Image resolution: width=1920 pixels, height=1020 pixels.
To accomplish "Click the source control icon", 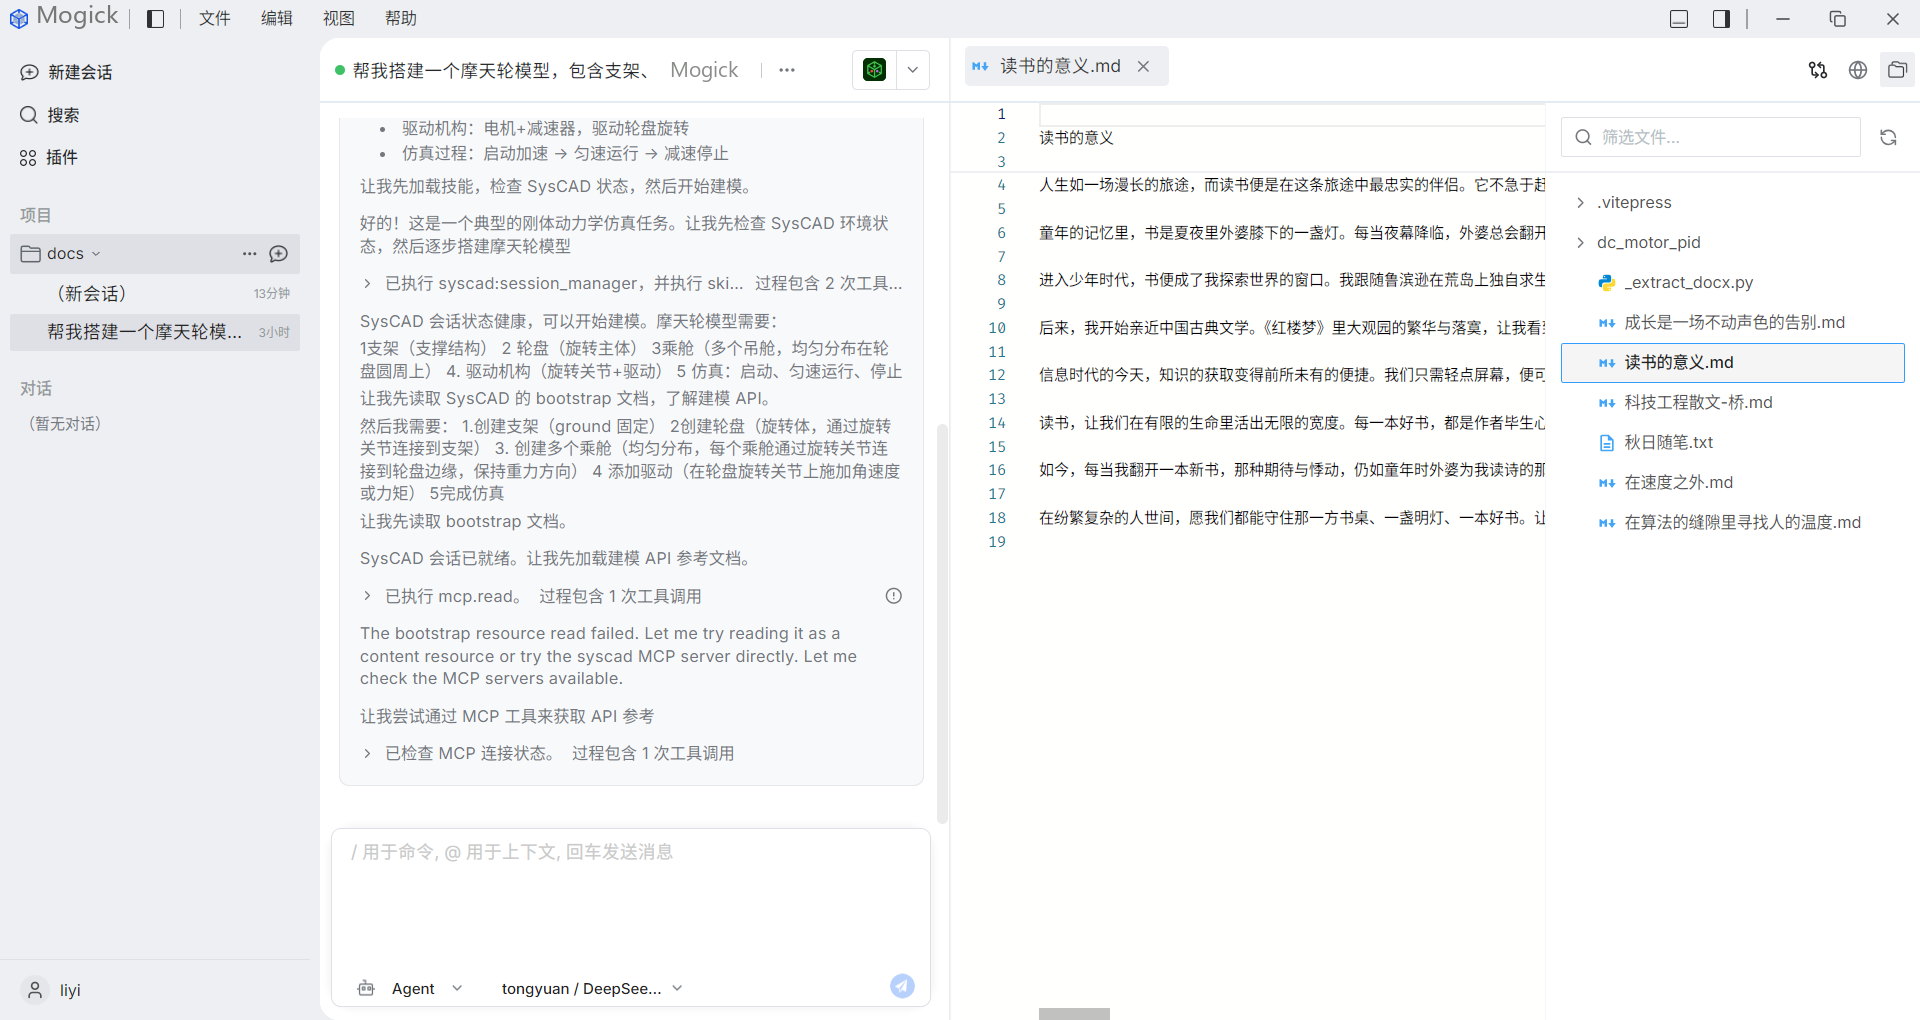I will [1818, 70].
